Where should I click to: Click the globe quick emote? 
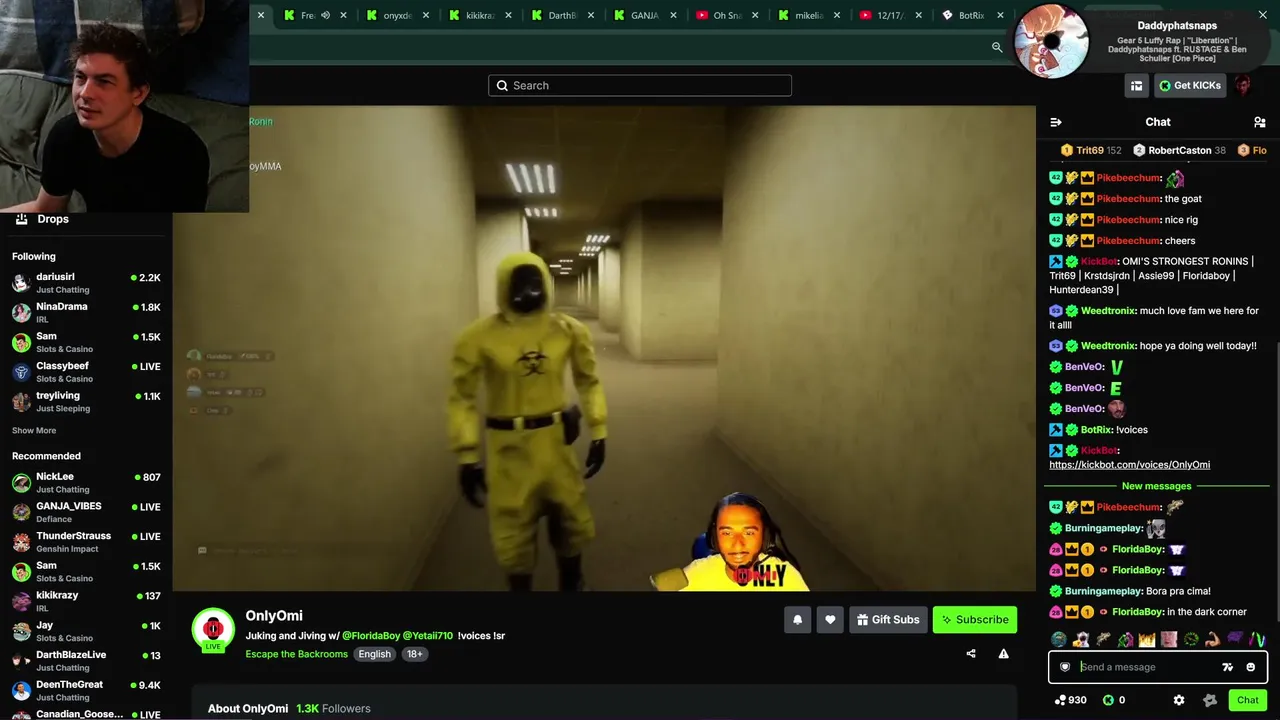[1058, 639]
